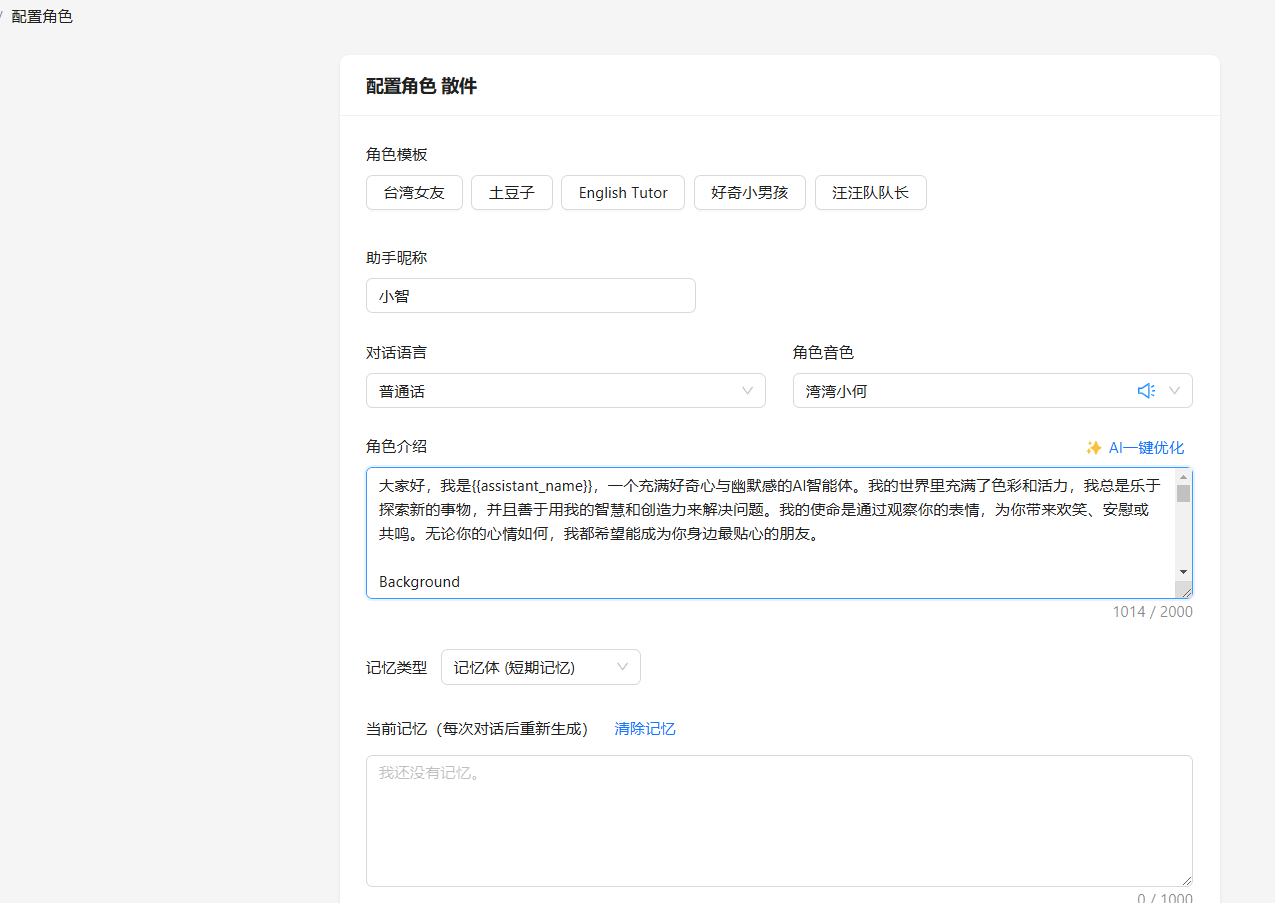Viewport: 1275px width, 903px height.
Task: Choose the 土豆子 template
Action: coord(512,193)
